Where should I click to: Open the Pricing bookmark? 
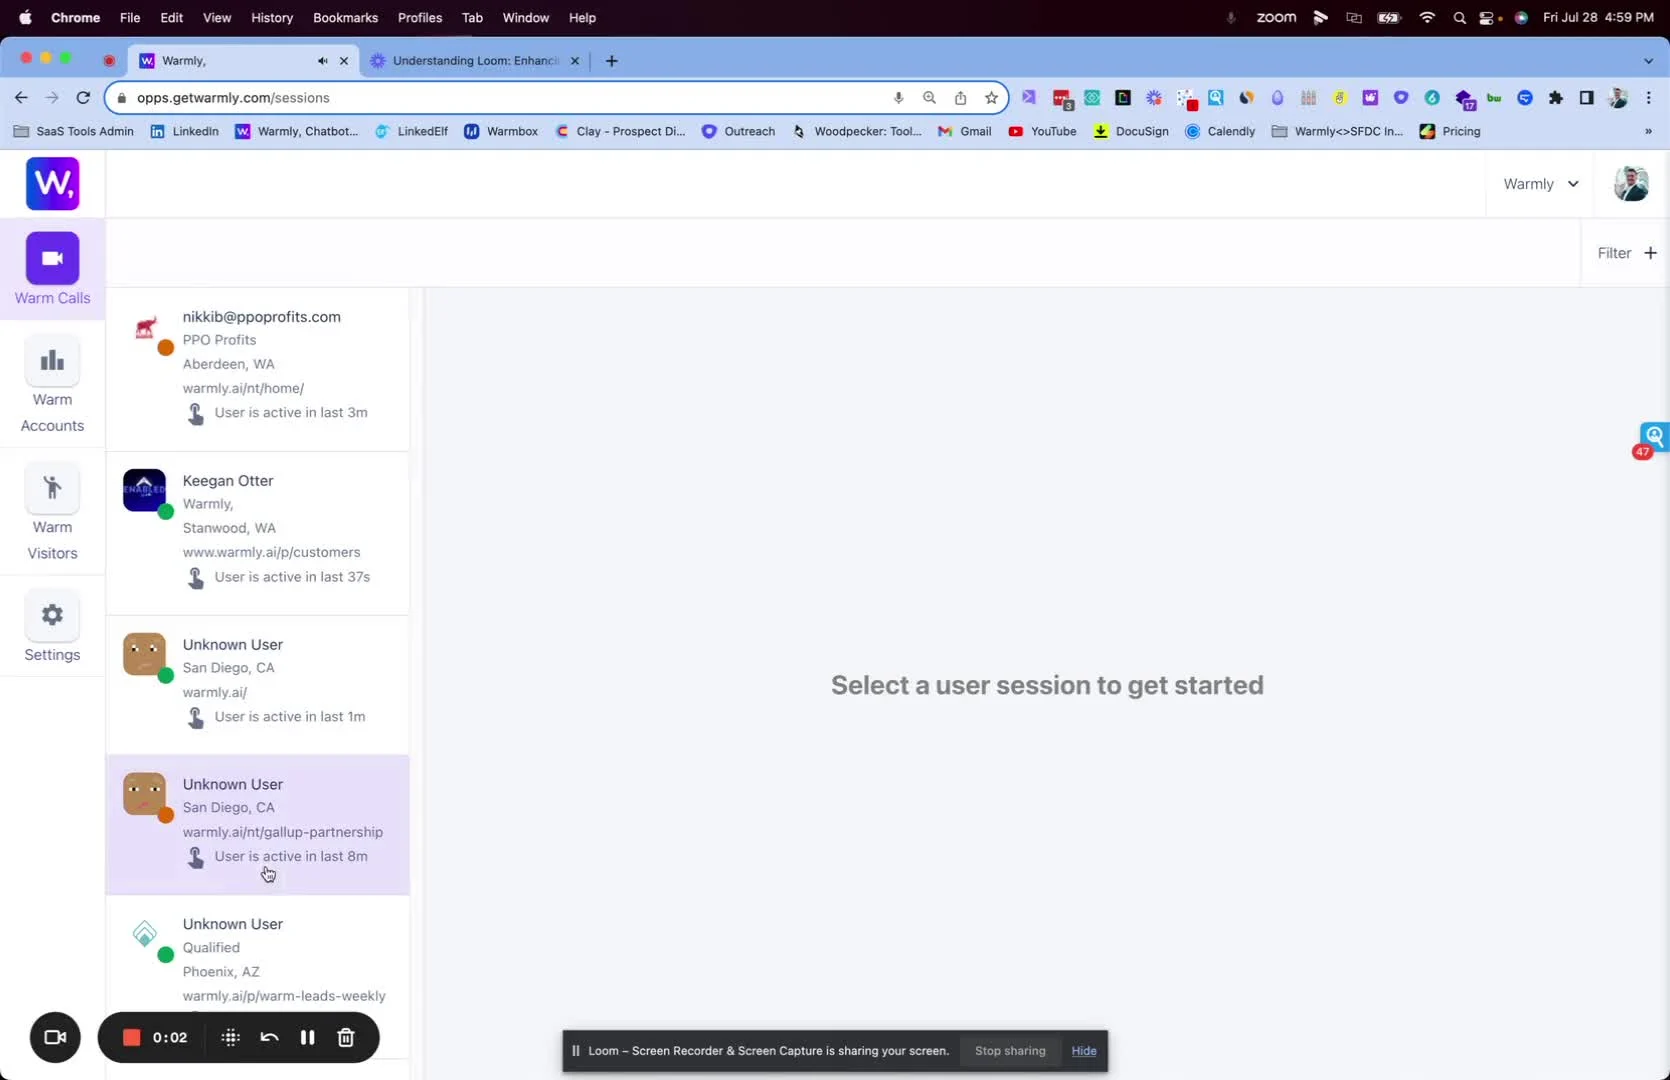pos(1450,131)
